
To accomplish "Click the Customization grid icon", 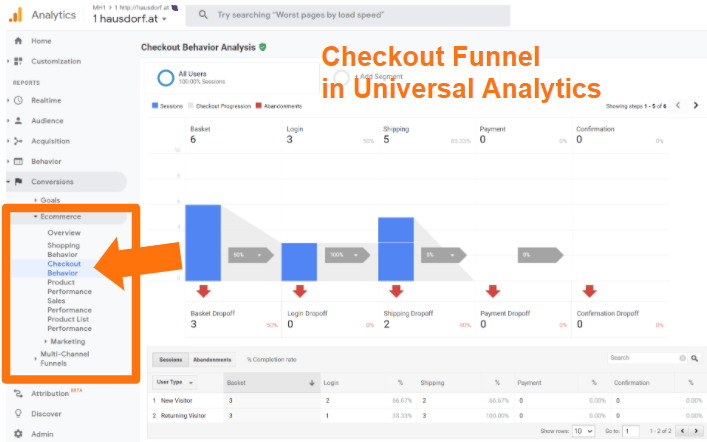I will click(18, 61).
